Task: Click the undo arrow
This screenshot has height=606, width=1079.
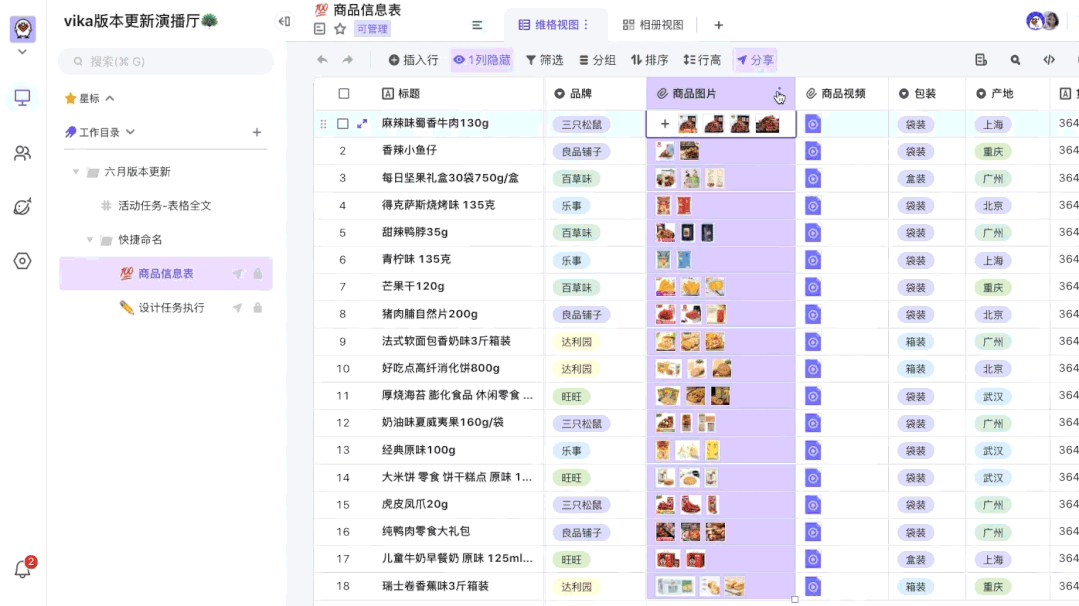Action: [x=322, y=60]
